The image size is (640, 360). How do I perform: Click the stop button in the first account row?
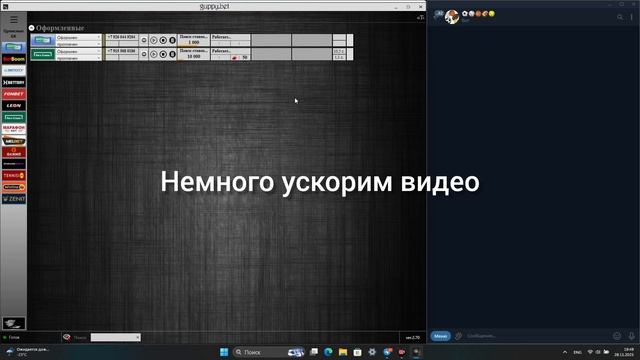click(x=163, y=40)
